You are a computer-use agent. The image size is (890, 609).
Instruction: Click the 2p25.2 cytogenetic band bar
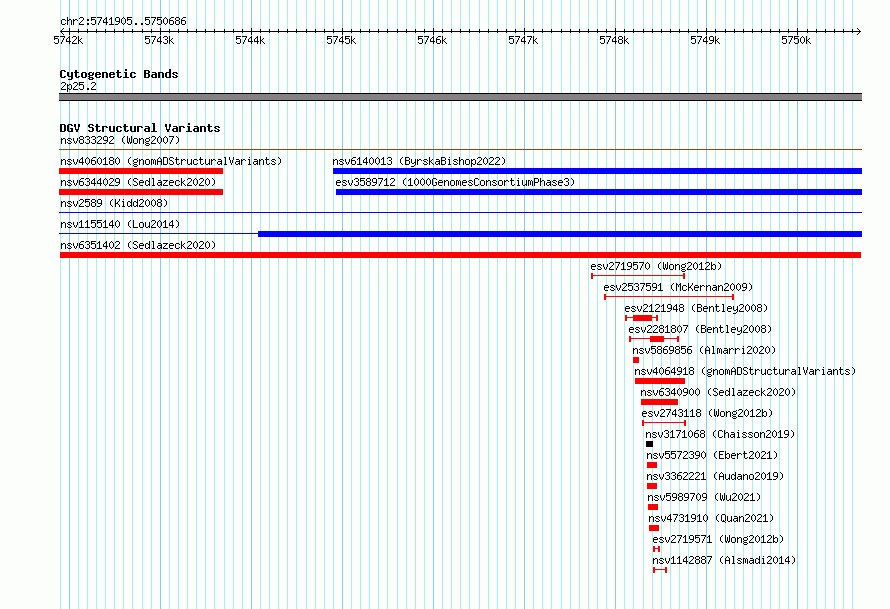coord(460,97)
